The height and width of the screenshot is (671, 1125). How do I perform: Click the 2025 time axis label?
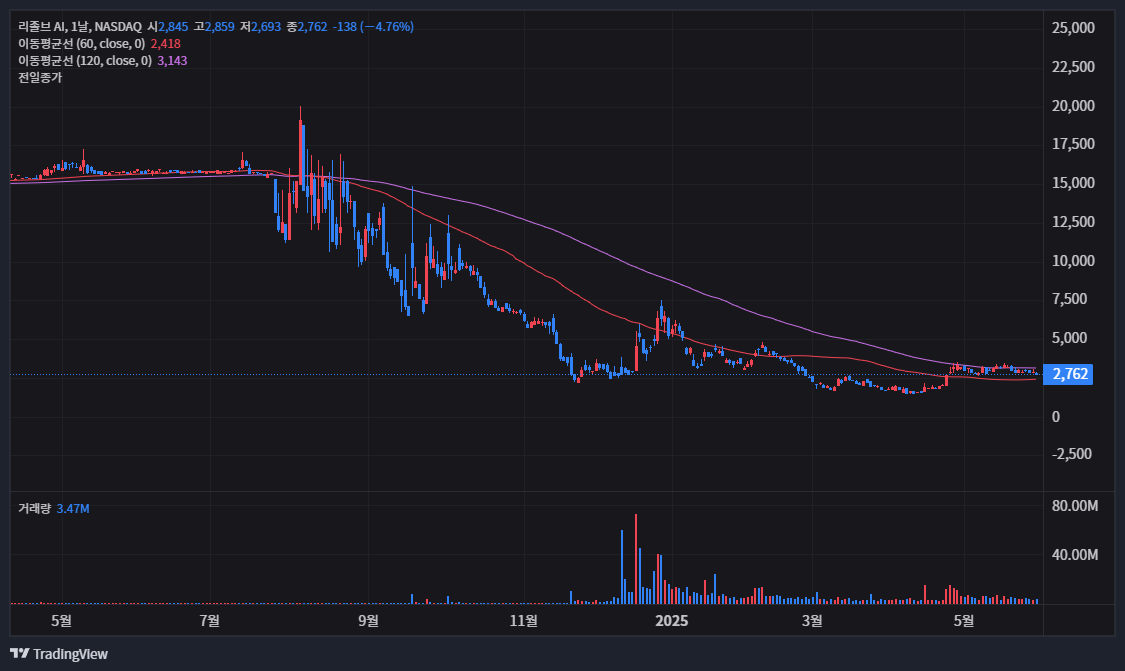pos(672,620)
